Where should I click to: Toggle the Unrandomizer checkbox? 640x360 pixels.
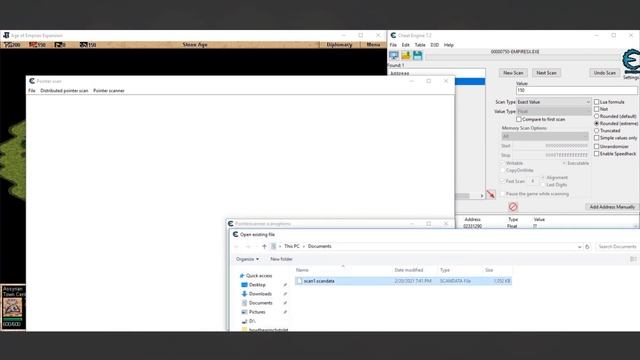pyautogui.click(x=596, y=146)
